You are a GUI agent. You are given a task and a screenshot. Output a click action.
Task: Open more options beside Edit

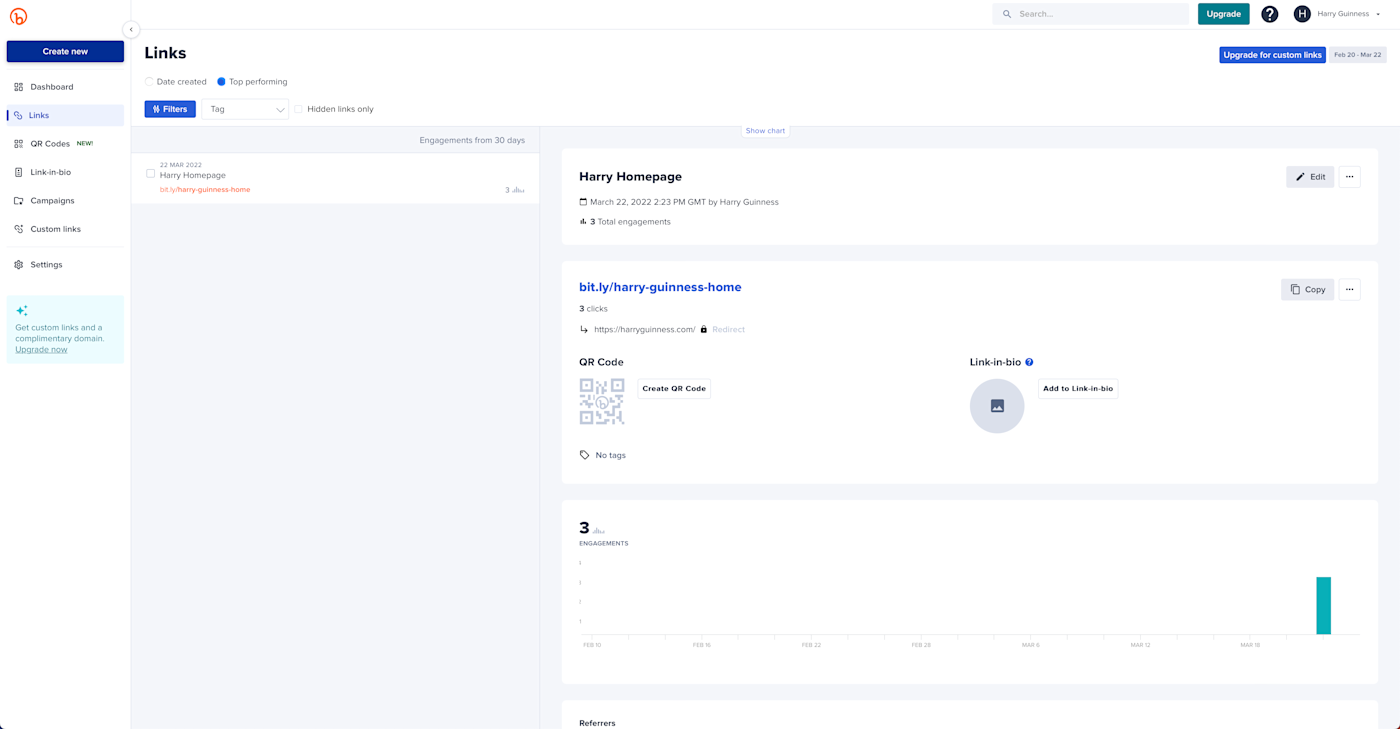pyautogui.click(x=1350, y=177)
